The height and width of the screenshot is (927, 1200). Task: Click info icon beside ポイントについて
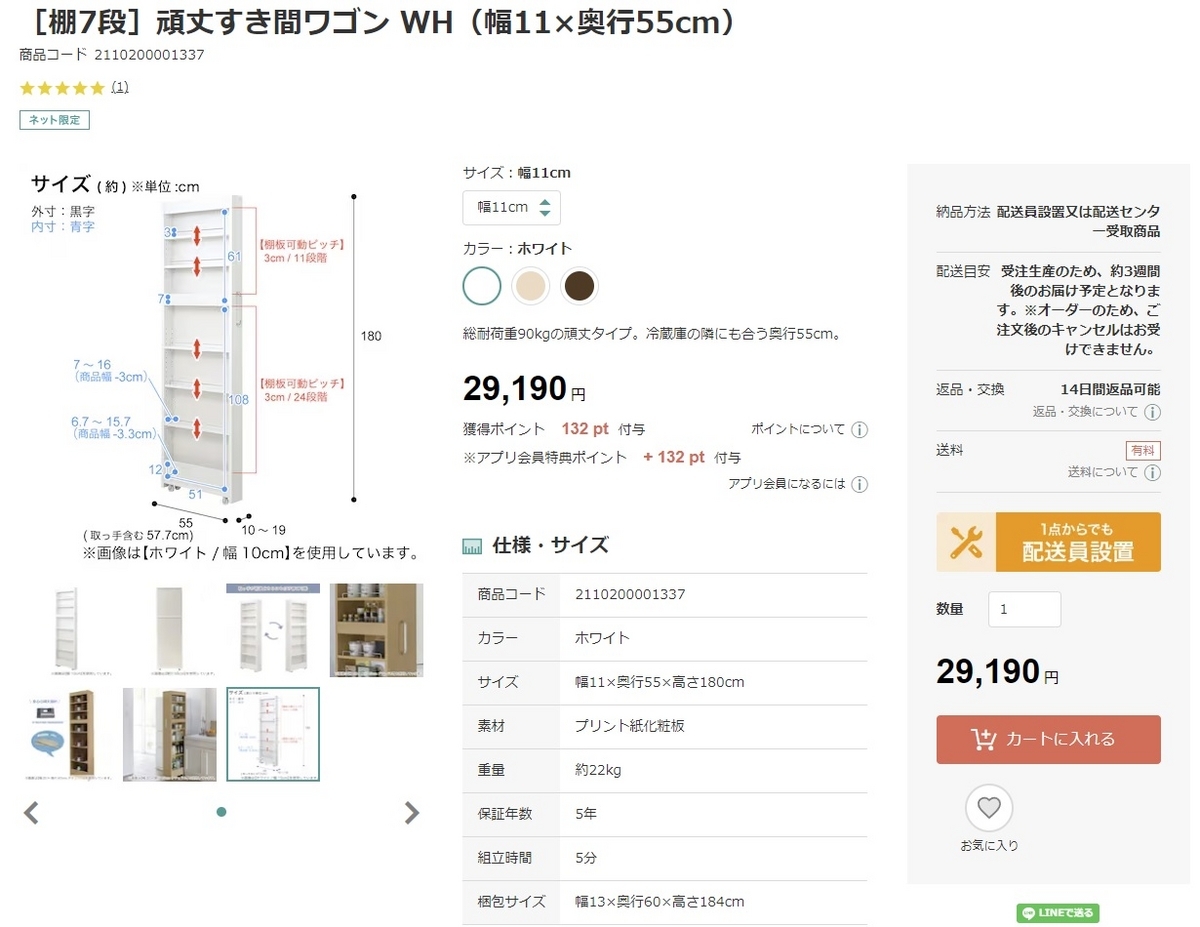pyautogui.click(x=859, y=430)
